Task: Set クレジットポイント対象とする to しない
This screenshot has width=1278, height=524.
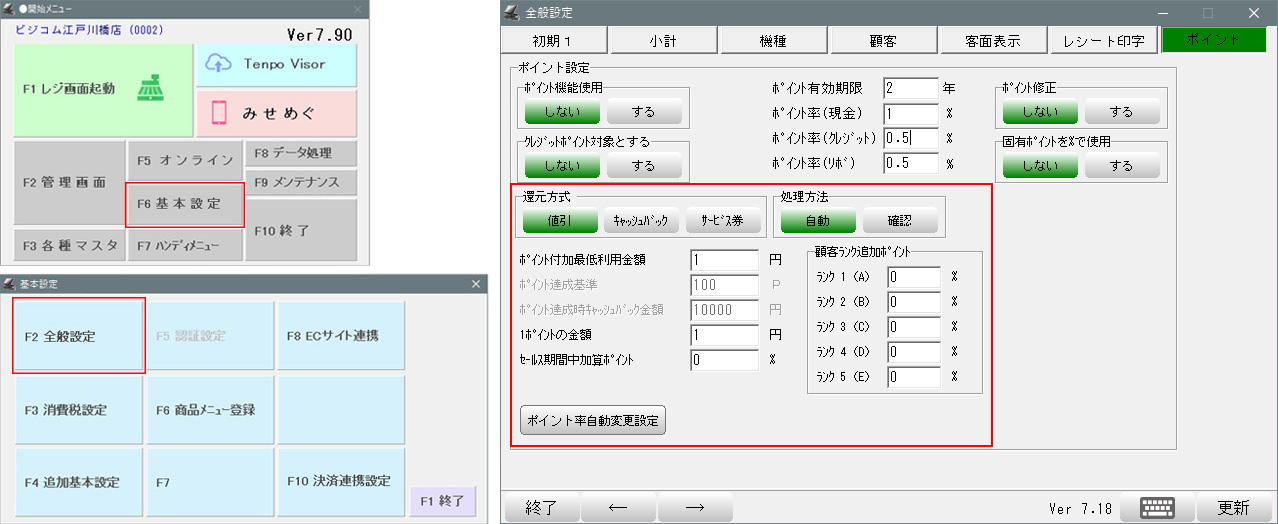Action: 562,165
